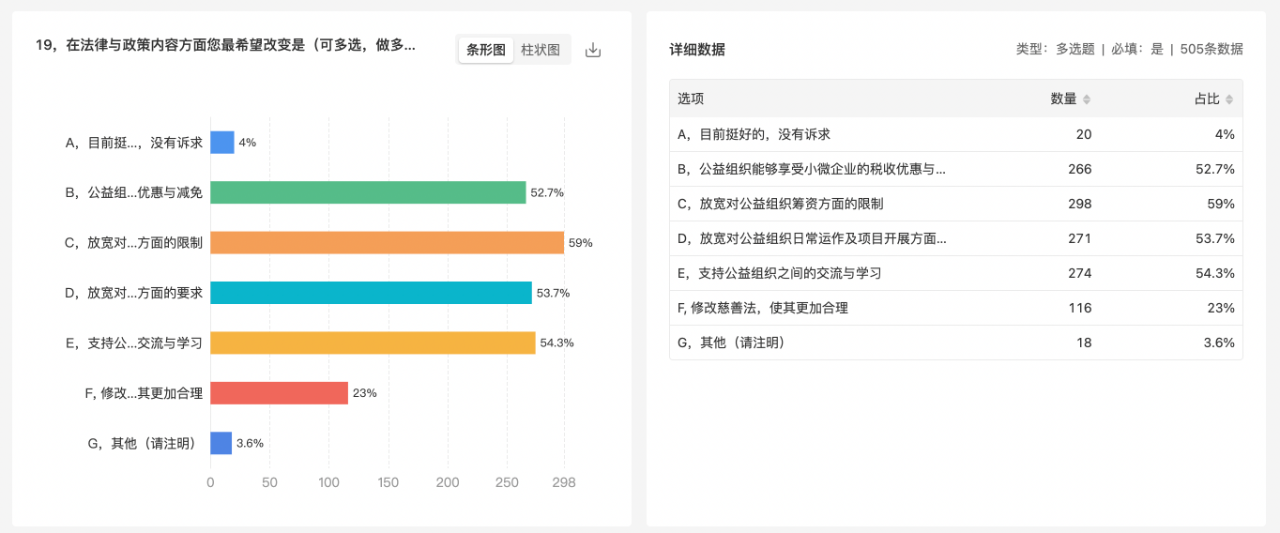Click the 详细数据 panel heading
The image size is (1280, 533).
697,49
